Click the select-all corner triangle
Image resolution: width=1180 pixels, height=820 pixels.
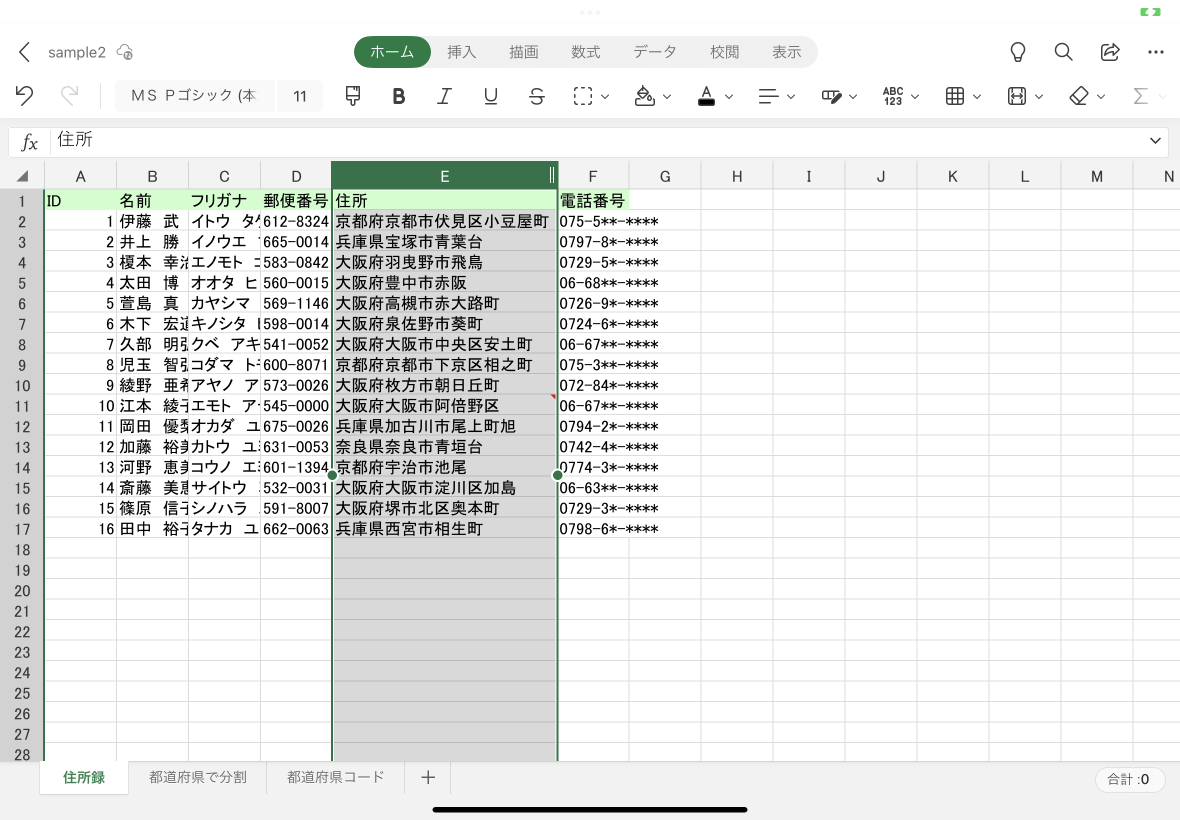tap(22, 176)
